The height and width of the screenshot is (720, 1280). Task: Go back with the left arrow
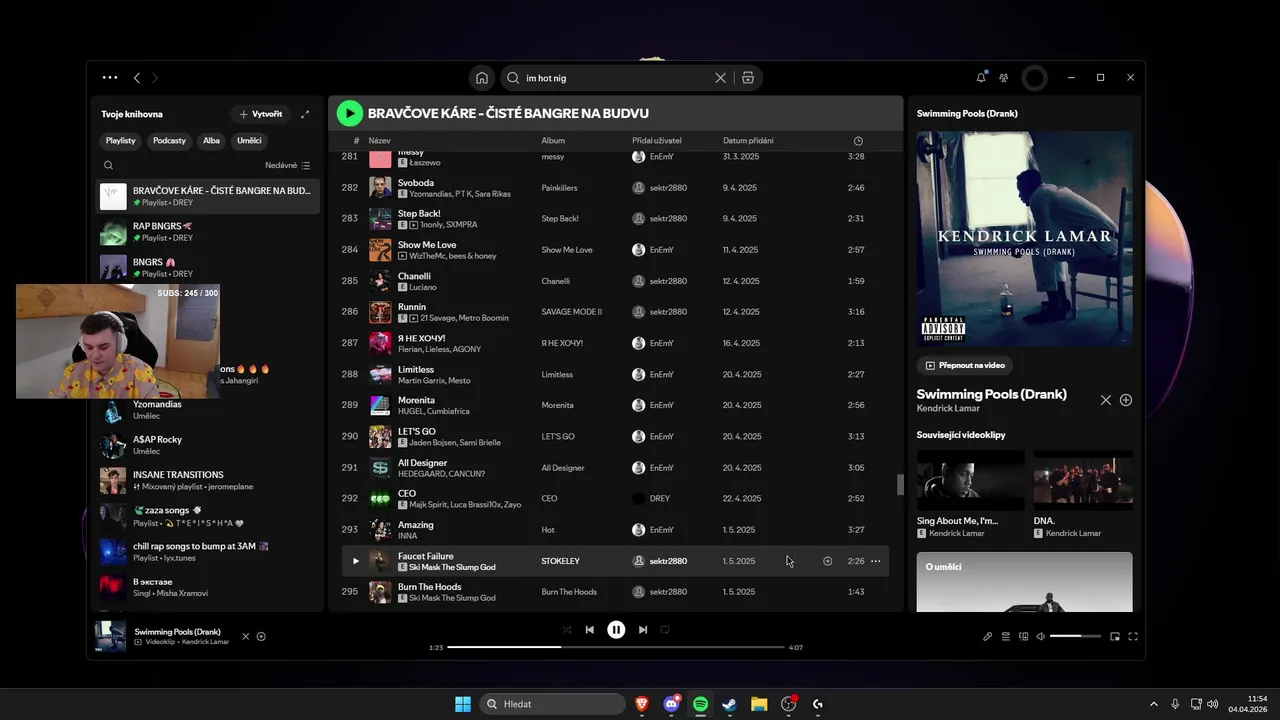click(137, 77)
